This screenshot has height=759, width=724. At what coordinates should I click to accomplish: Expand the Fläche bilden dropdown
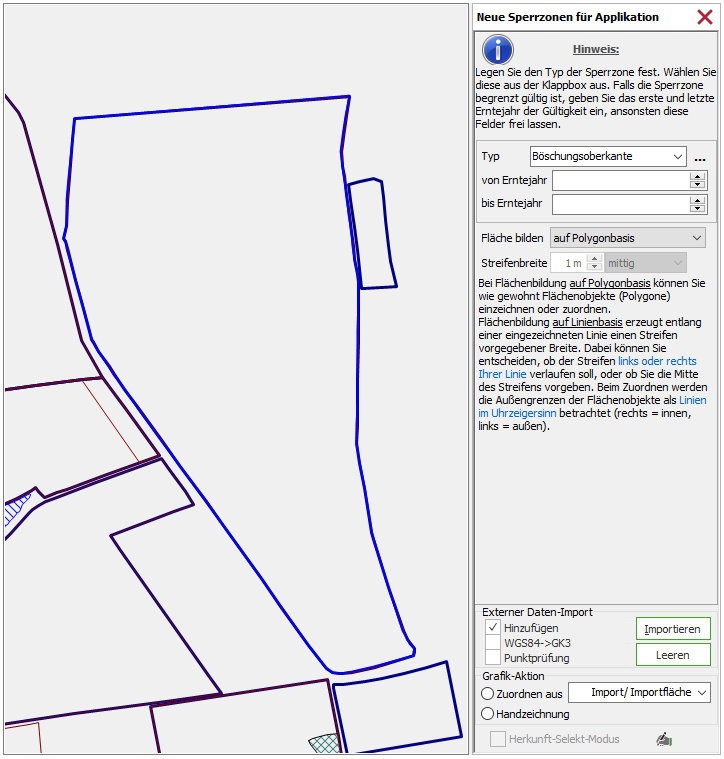pos(627,238)
